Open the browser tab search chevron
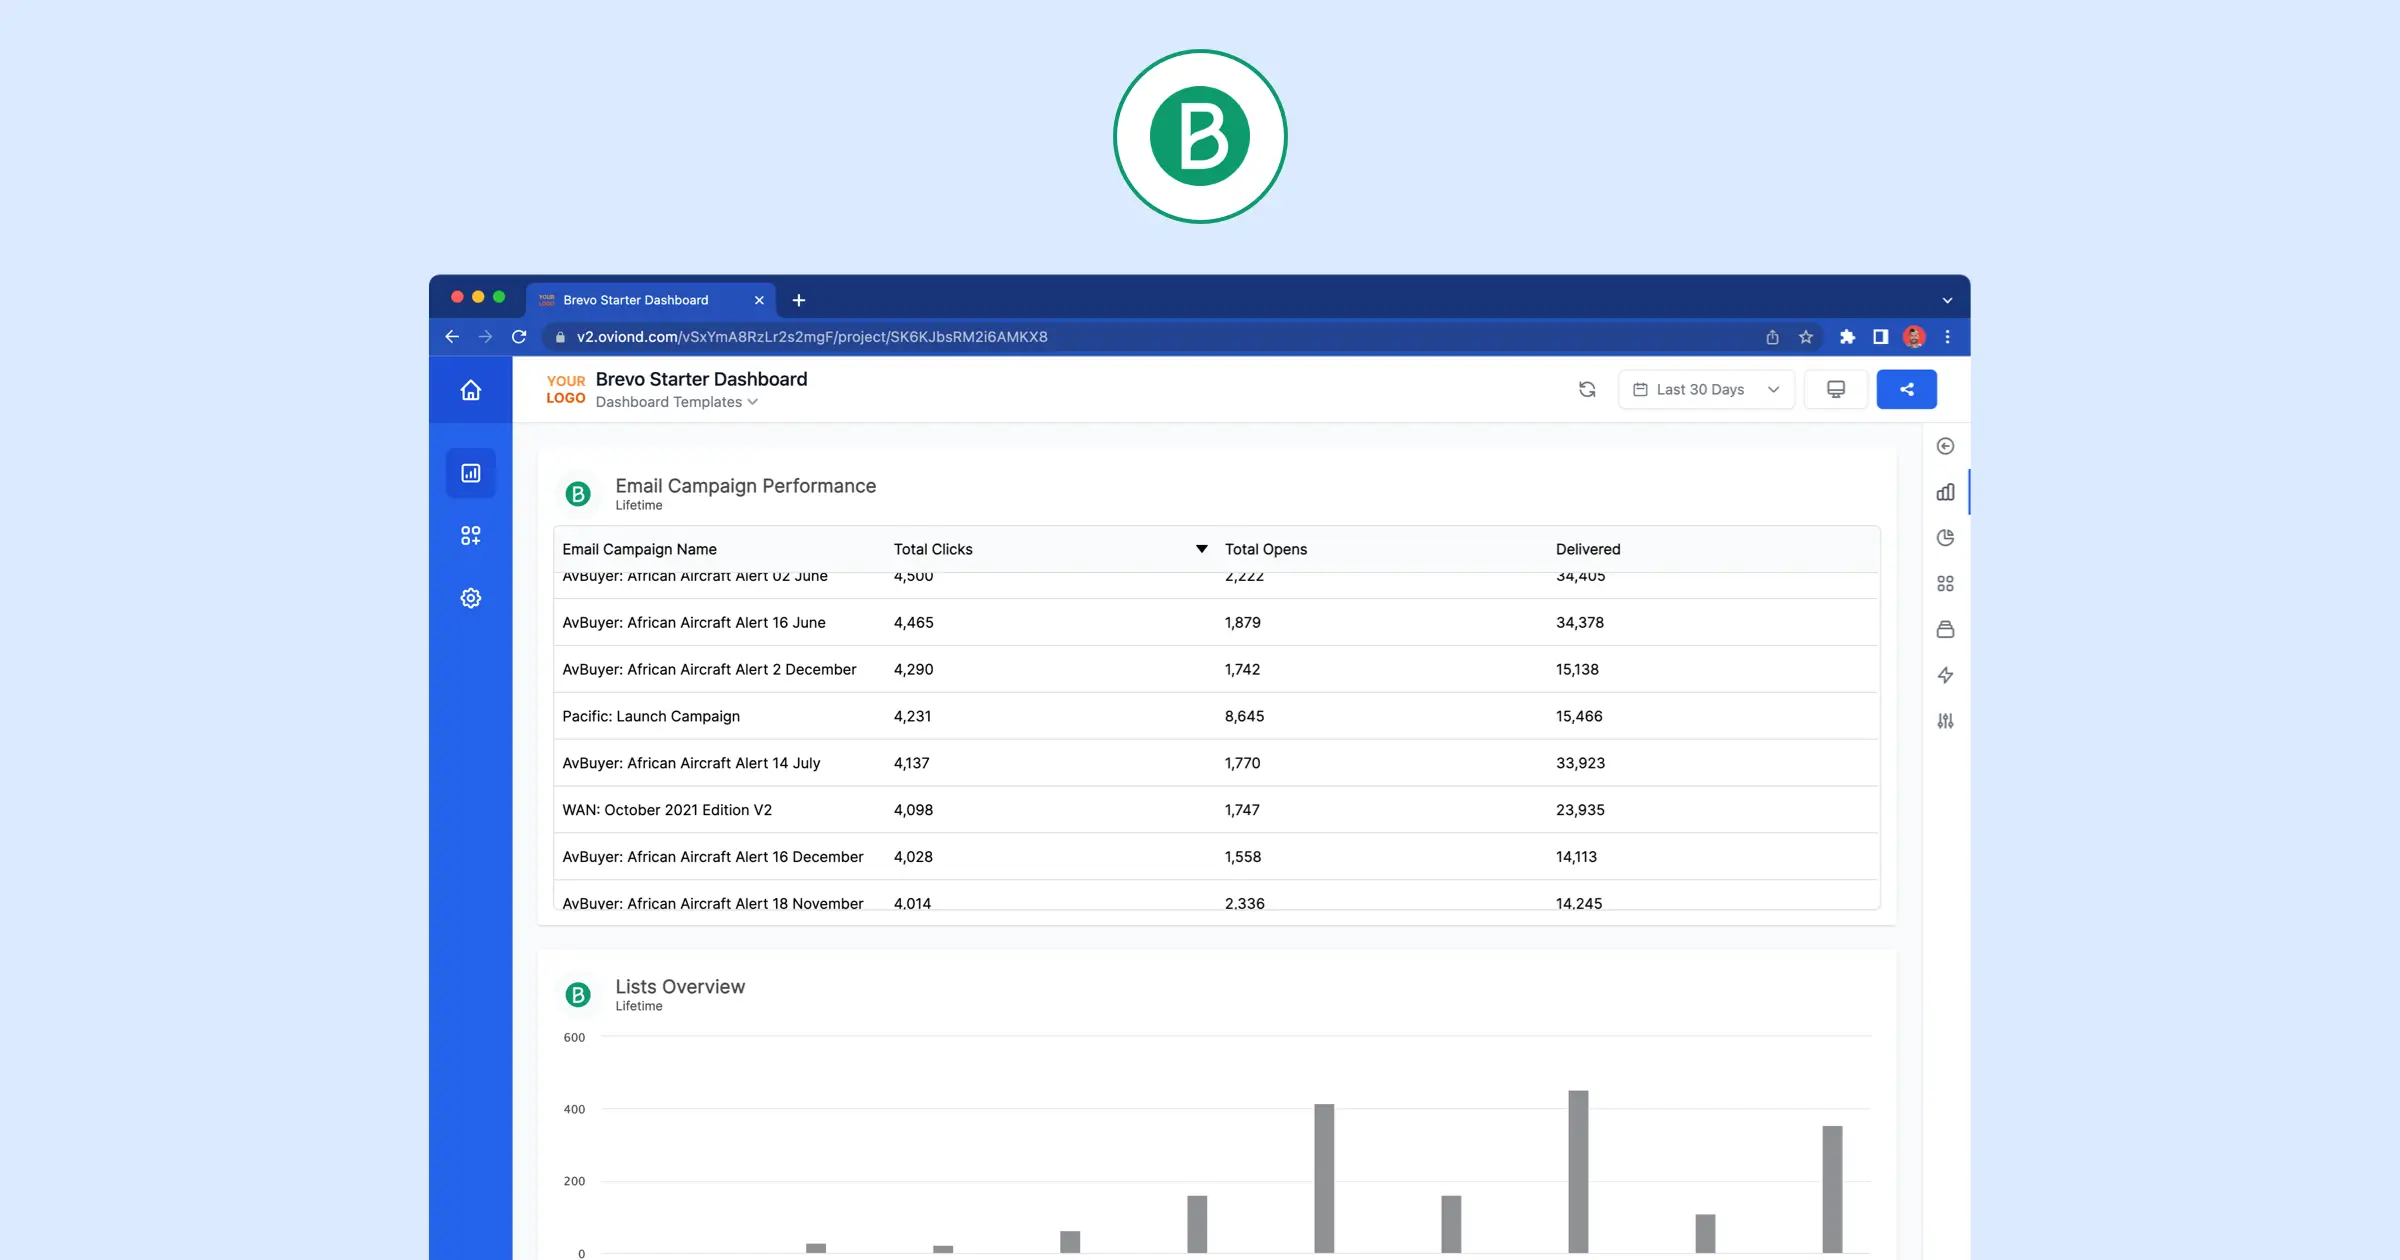Image resolution: width=2400 pixels, height=1260 pixels. 1947,300
